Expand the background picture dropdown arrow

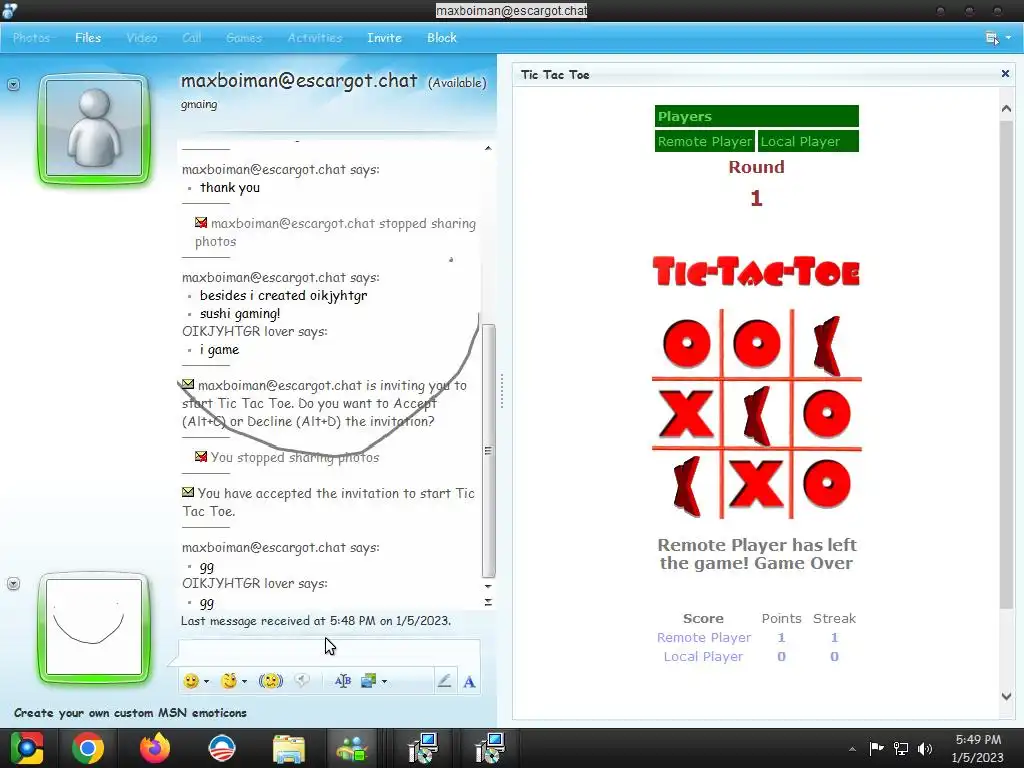384,681
